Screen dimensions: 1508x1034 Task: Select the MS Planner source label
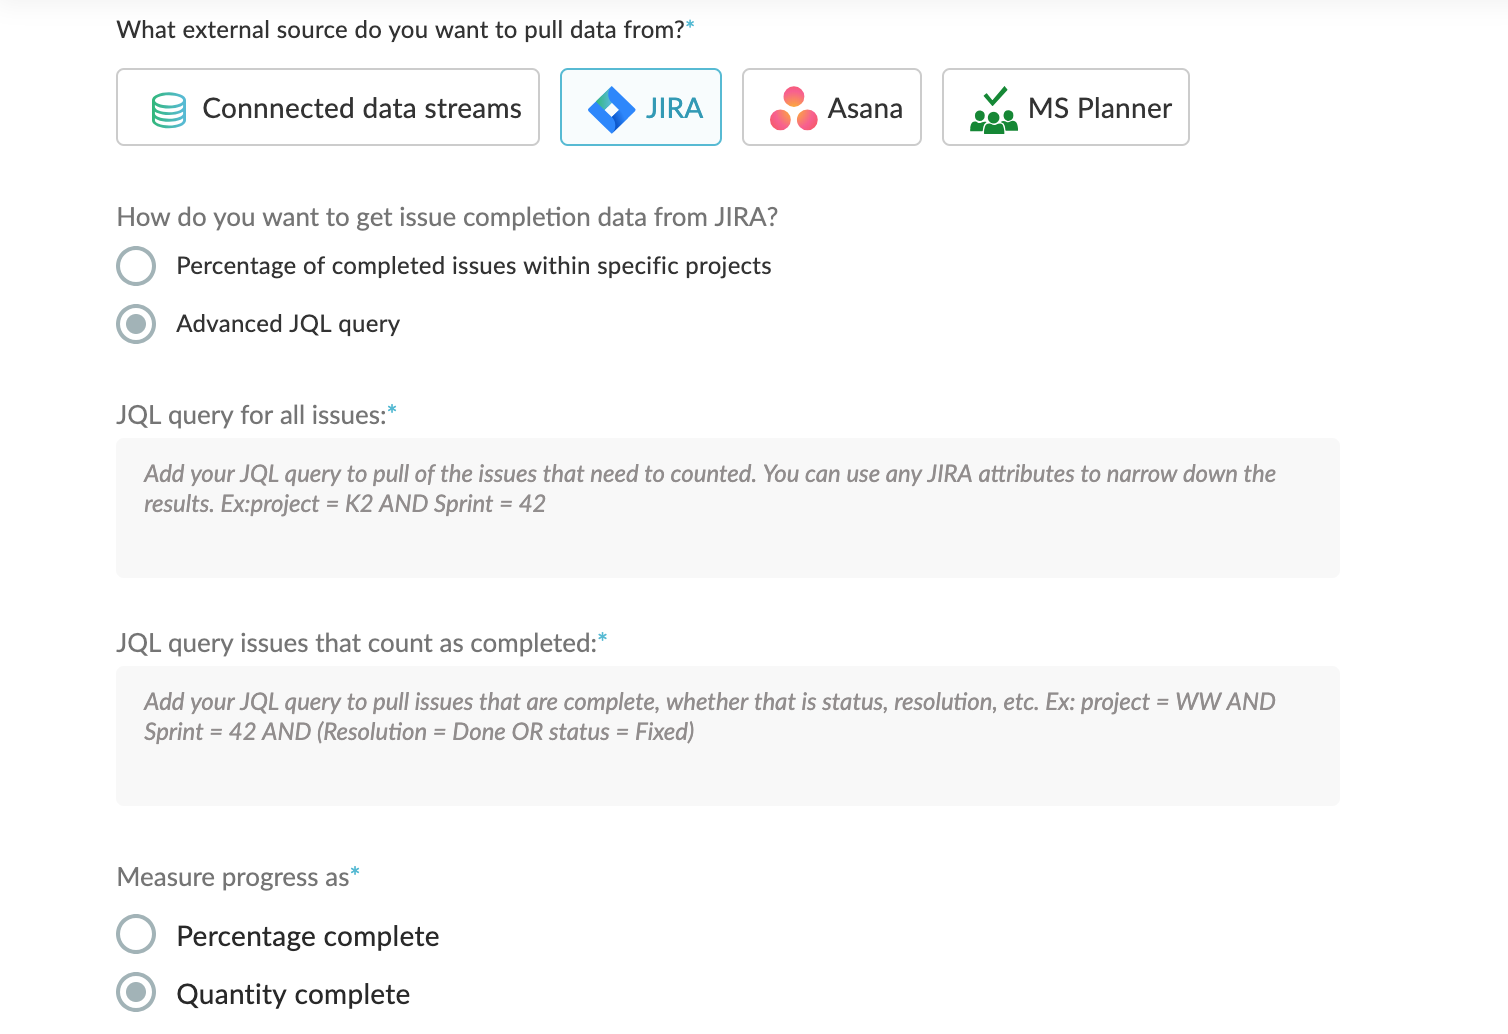point(1099,108)
